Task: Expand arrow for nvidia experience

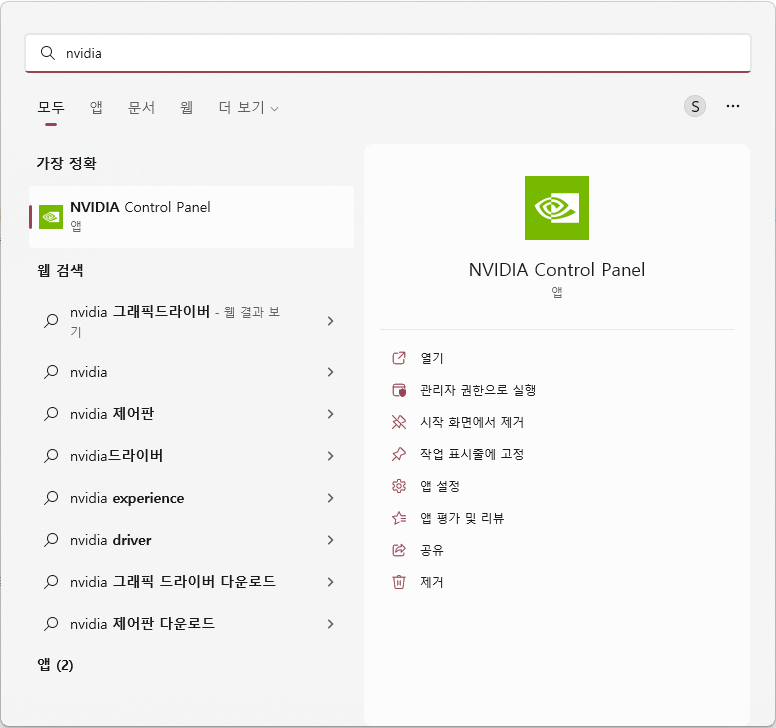Action: click(x=331, y=498)
